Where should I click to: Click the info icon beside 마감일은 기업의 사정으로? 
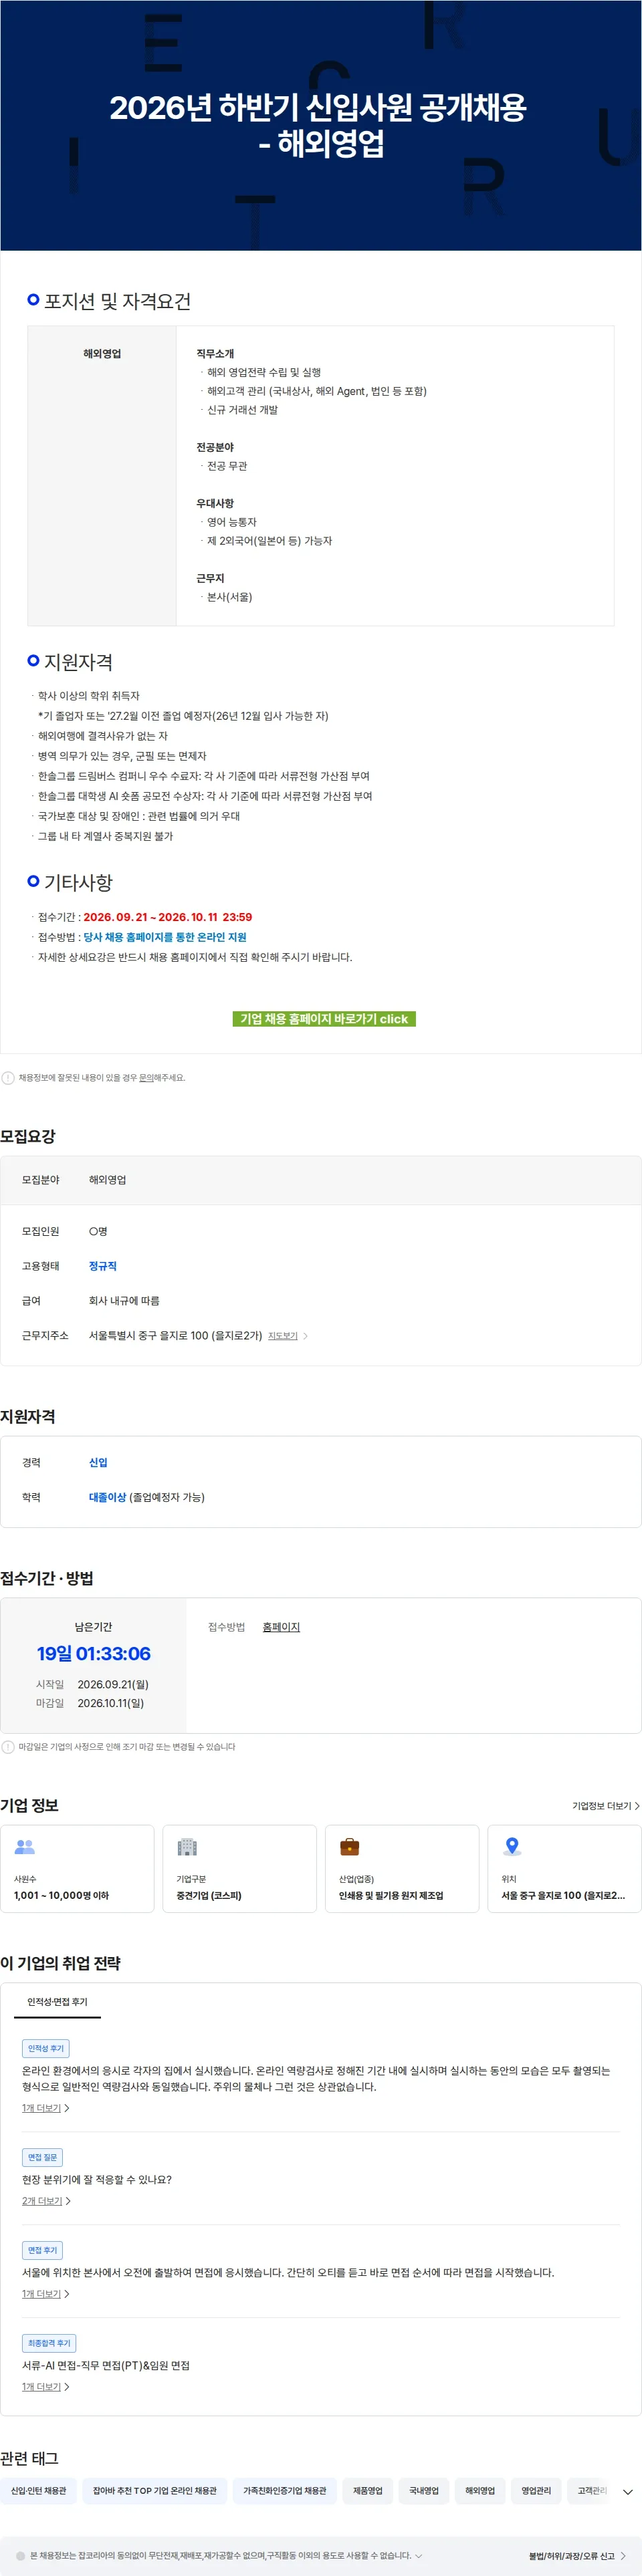[8, 1746]
